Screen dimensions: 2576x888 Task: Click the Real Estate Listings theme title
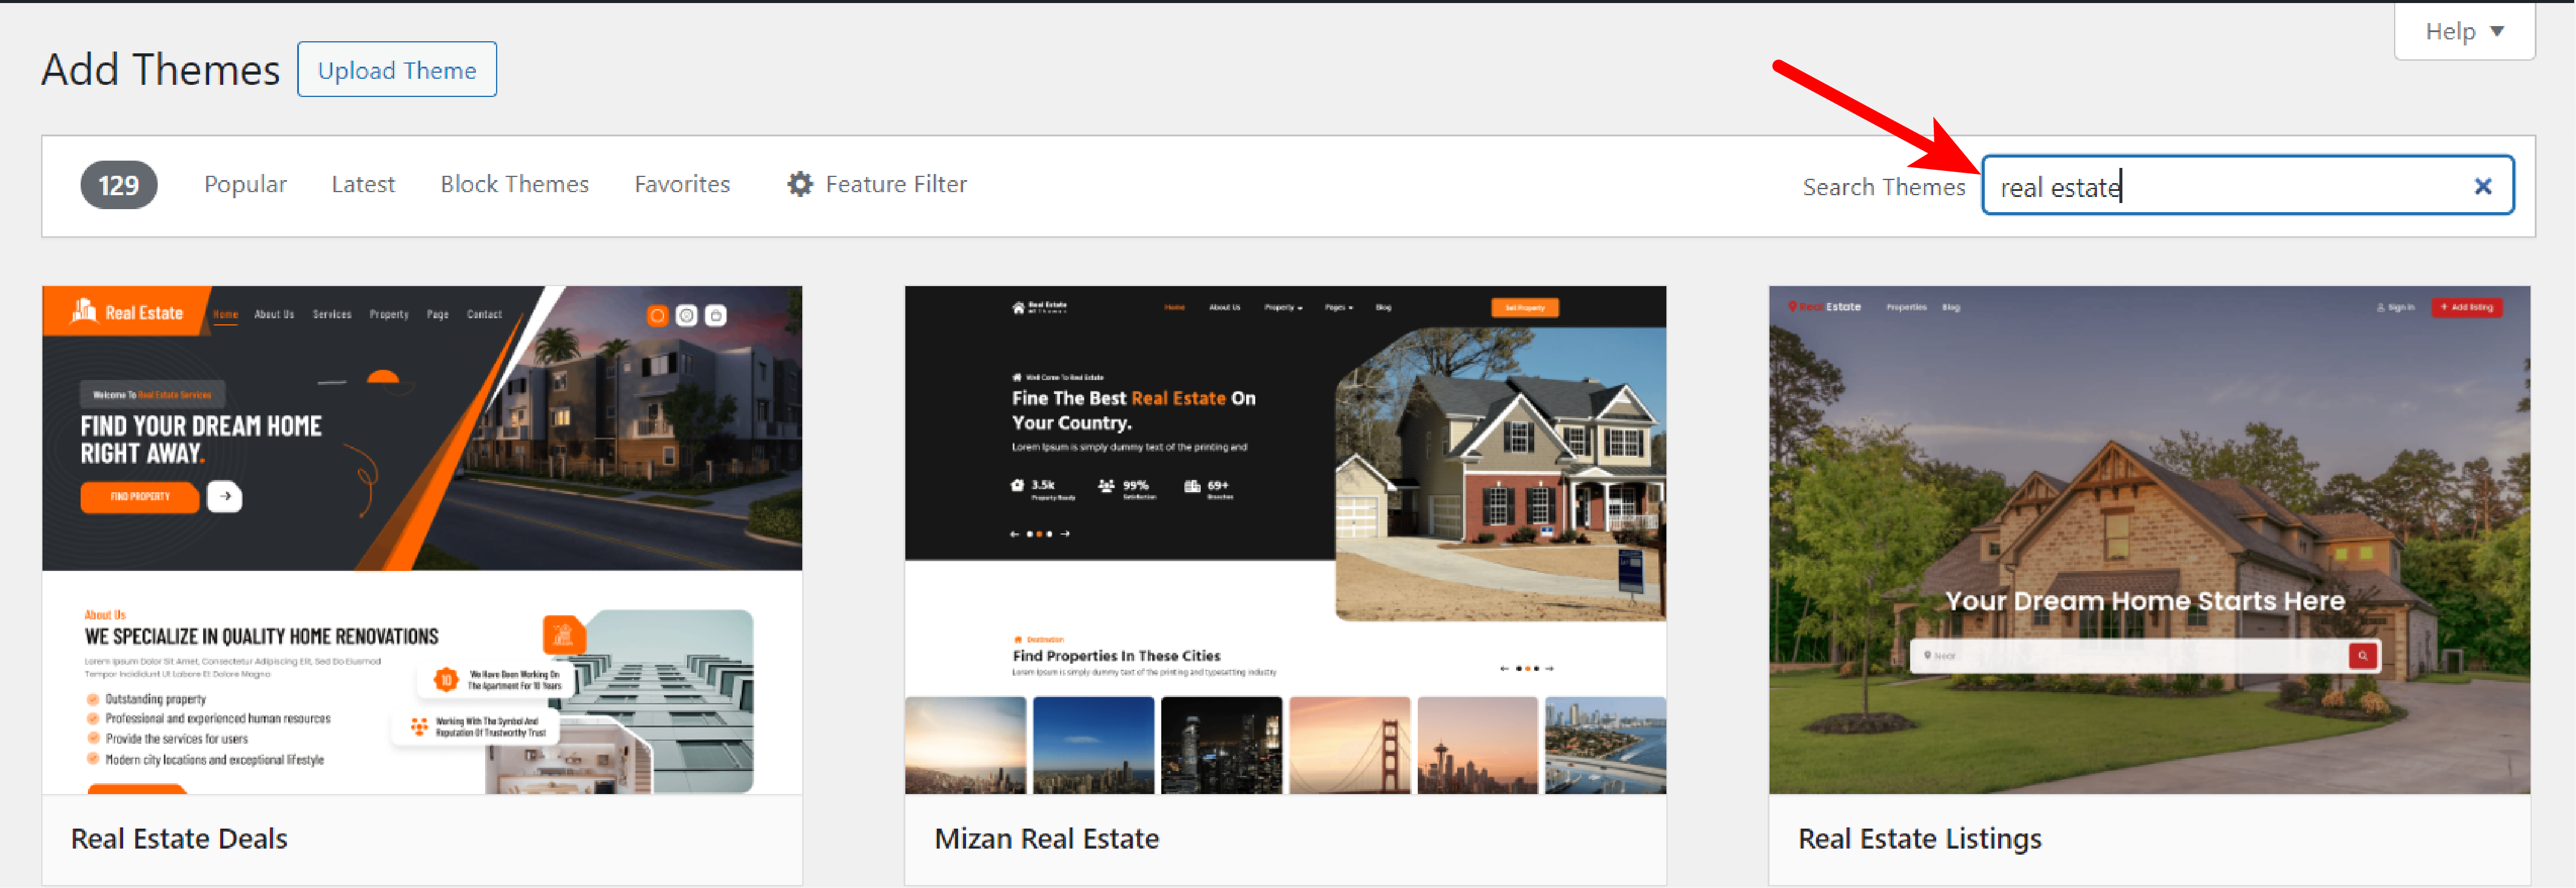tap(1919, 838)
